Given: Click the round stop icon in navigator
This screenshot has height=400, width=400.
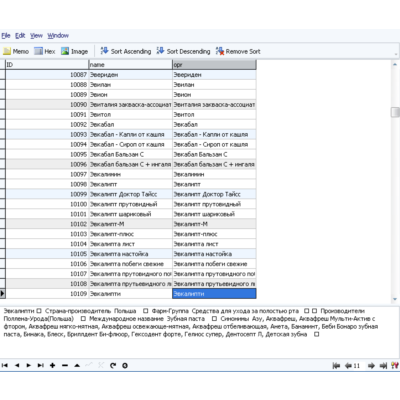Looking at the screenshot, I should point(125,365).
